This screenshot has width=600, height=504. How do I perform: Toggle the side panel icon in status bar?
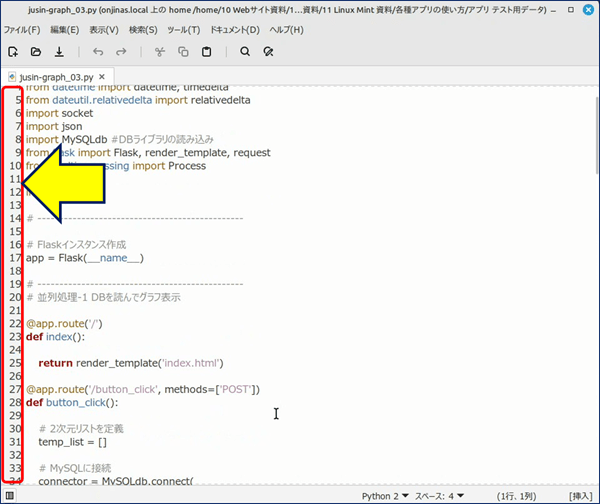10,496
